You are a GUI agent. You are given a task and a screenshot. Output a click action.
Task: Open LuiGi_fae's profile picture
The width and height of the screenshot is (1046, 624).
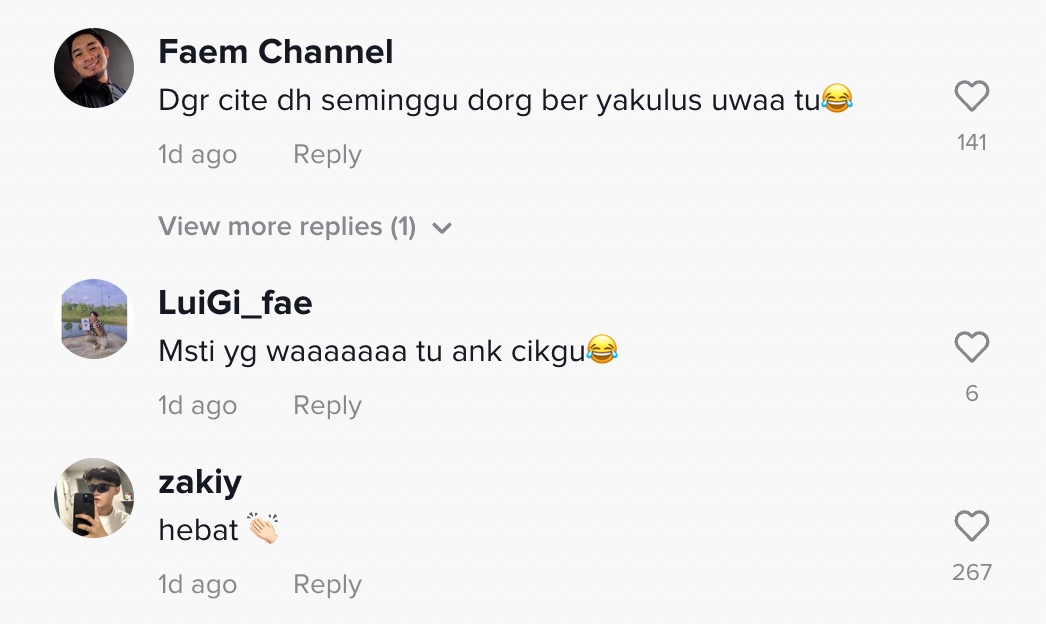(94, 319)
